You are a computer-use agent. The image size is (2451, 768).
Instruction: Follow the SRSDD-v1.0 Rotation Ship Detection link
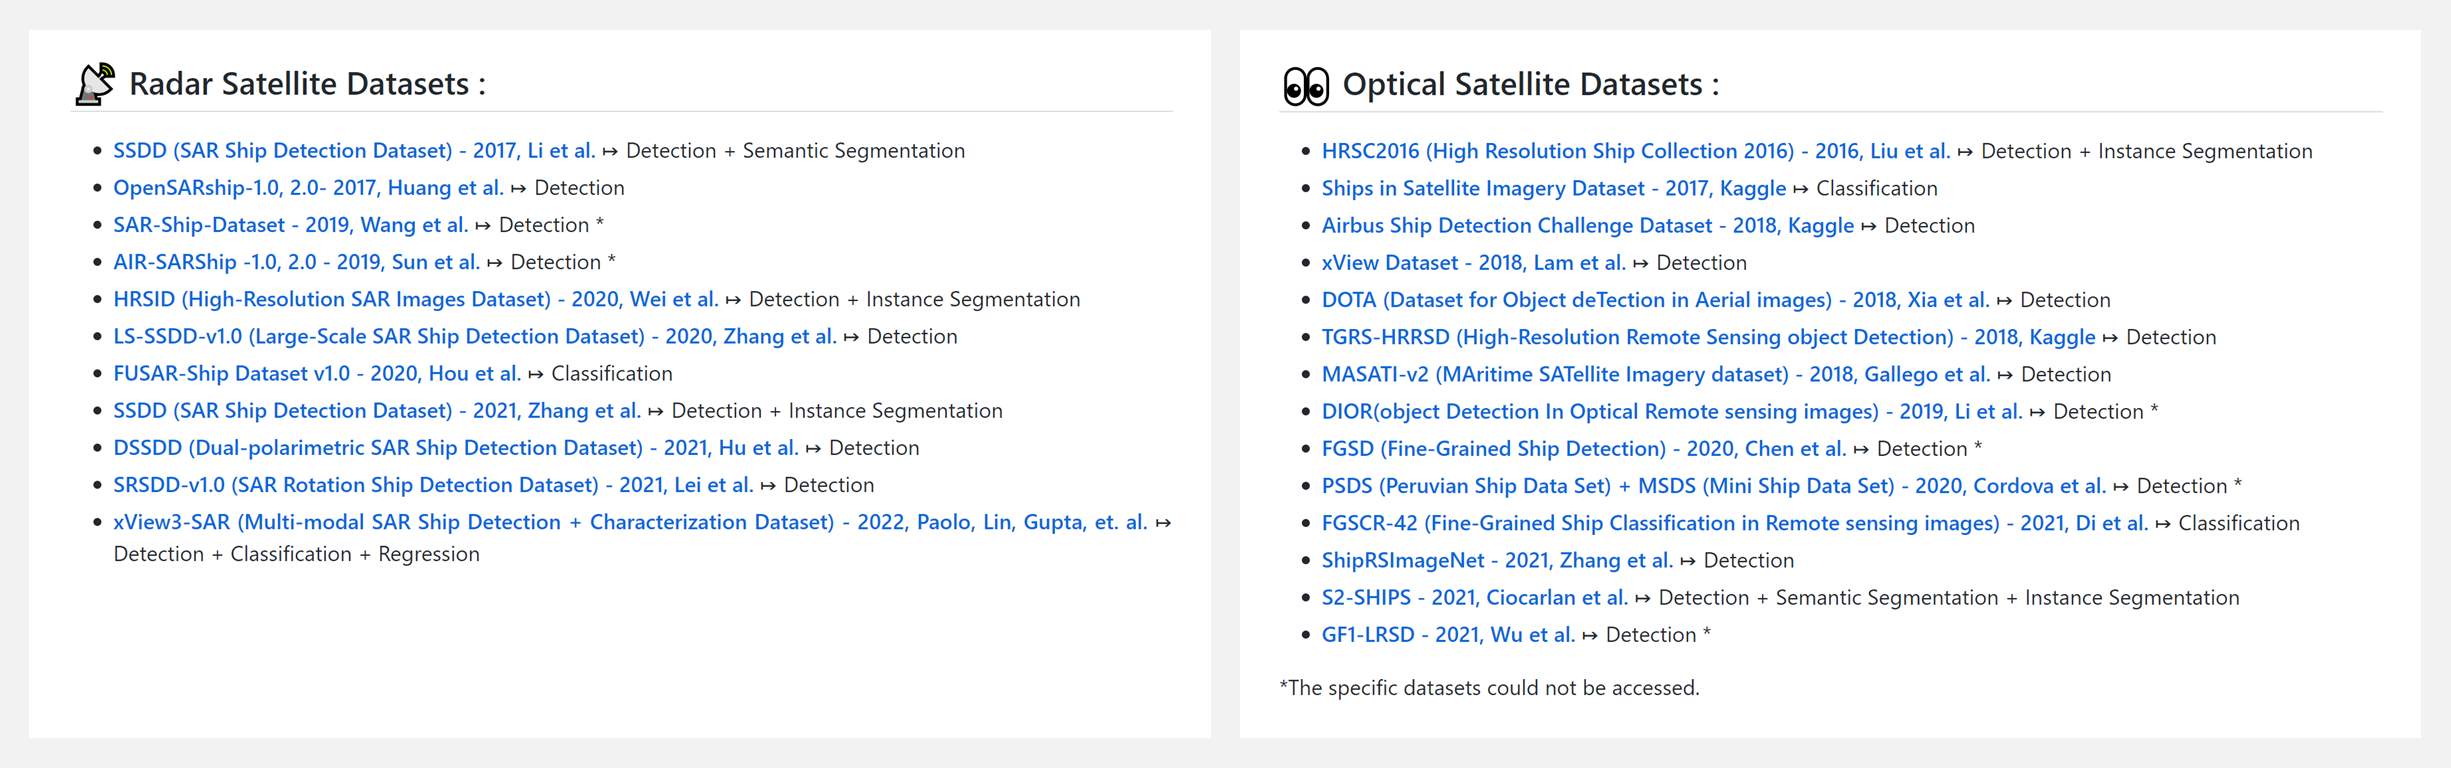pos(432,484)
